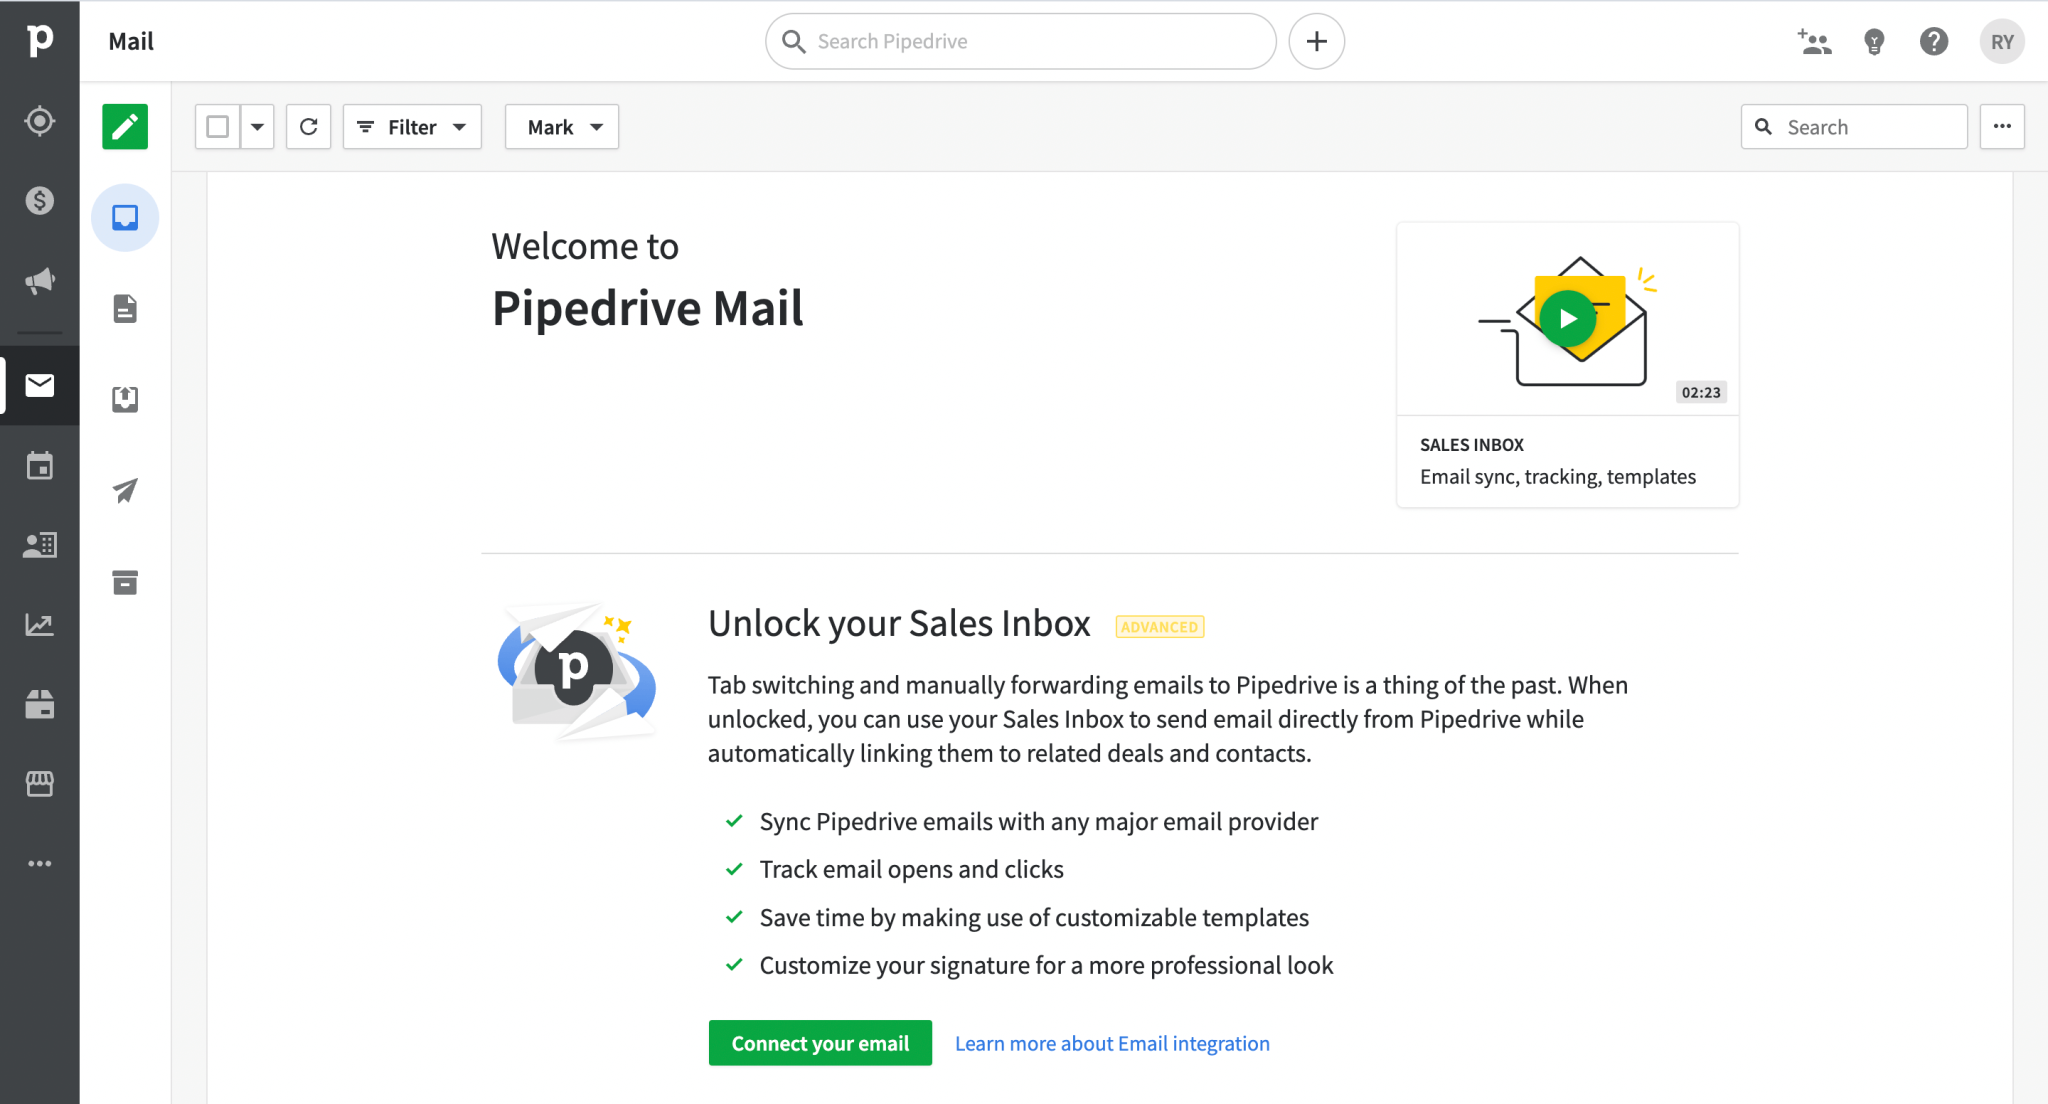The width and height of the screenshot is (2048, 1104).
Task: Open the Archive mail folder
Action: pyautogui.click(x=124, y=583)
